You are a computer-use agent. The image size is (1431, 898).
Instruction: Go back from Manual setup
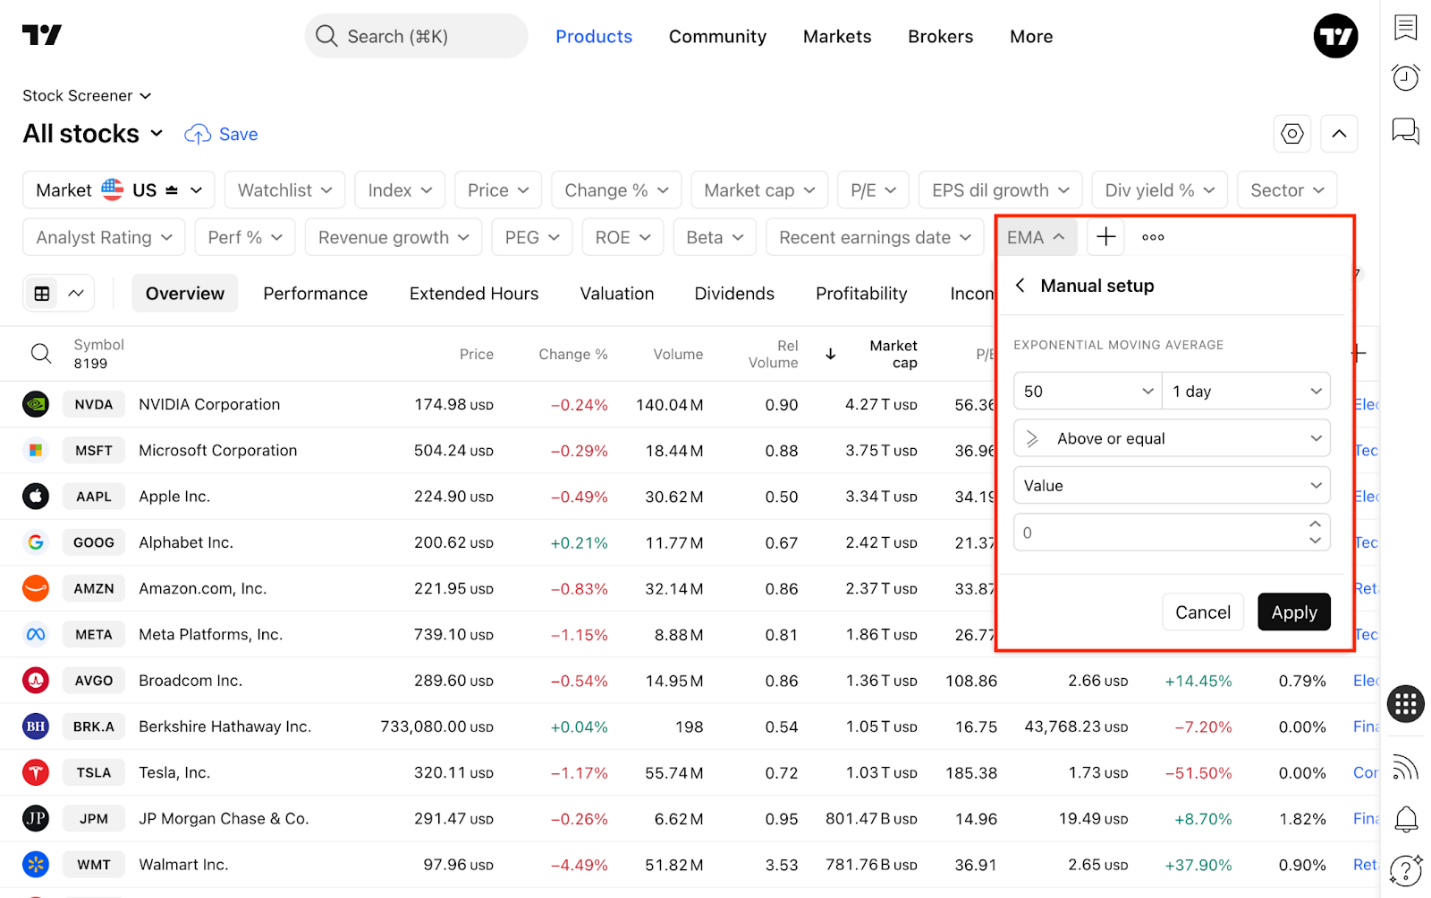pos(1020,286)
